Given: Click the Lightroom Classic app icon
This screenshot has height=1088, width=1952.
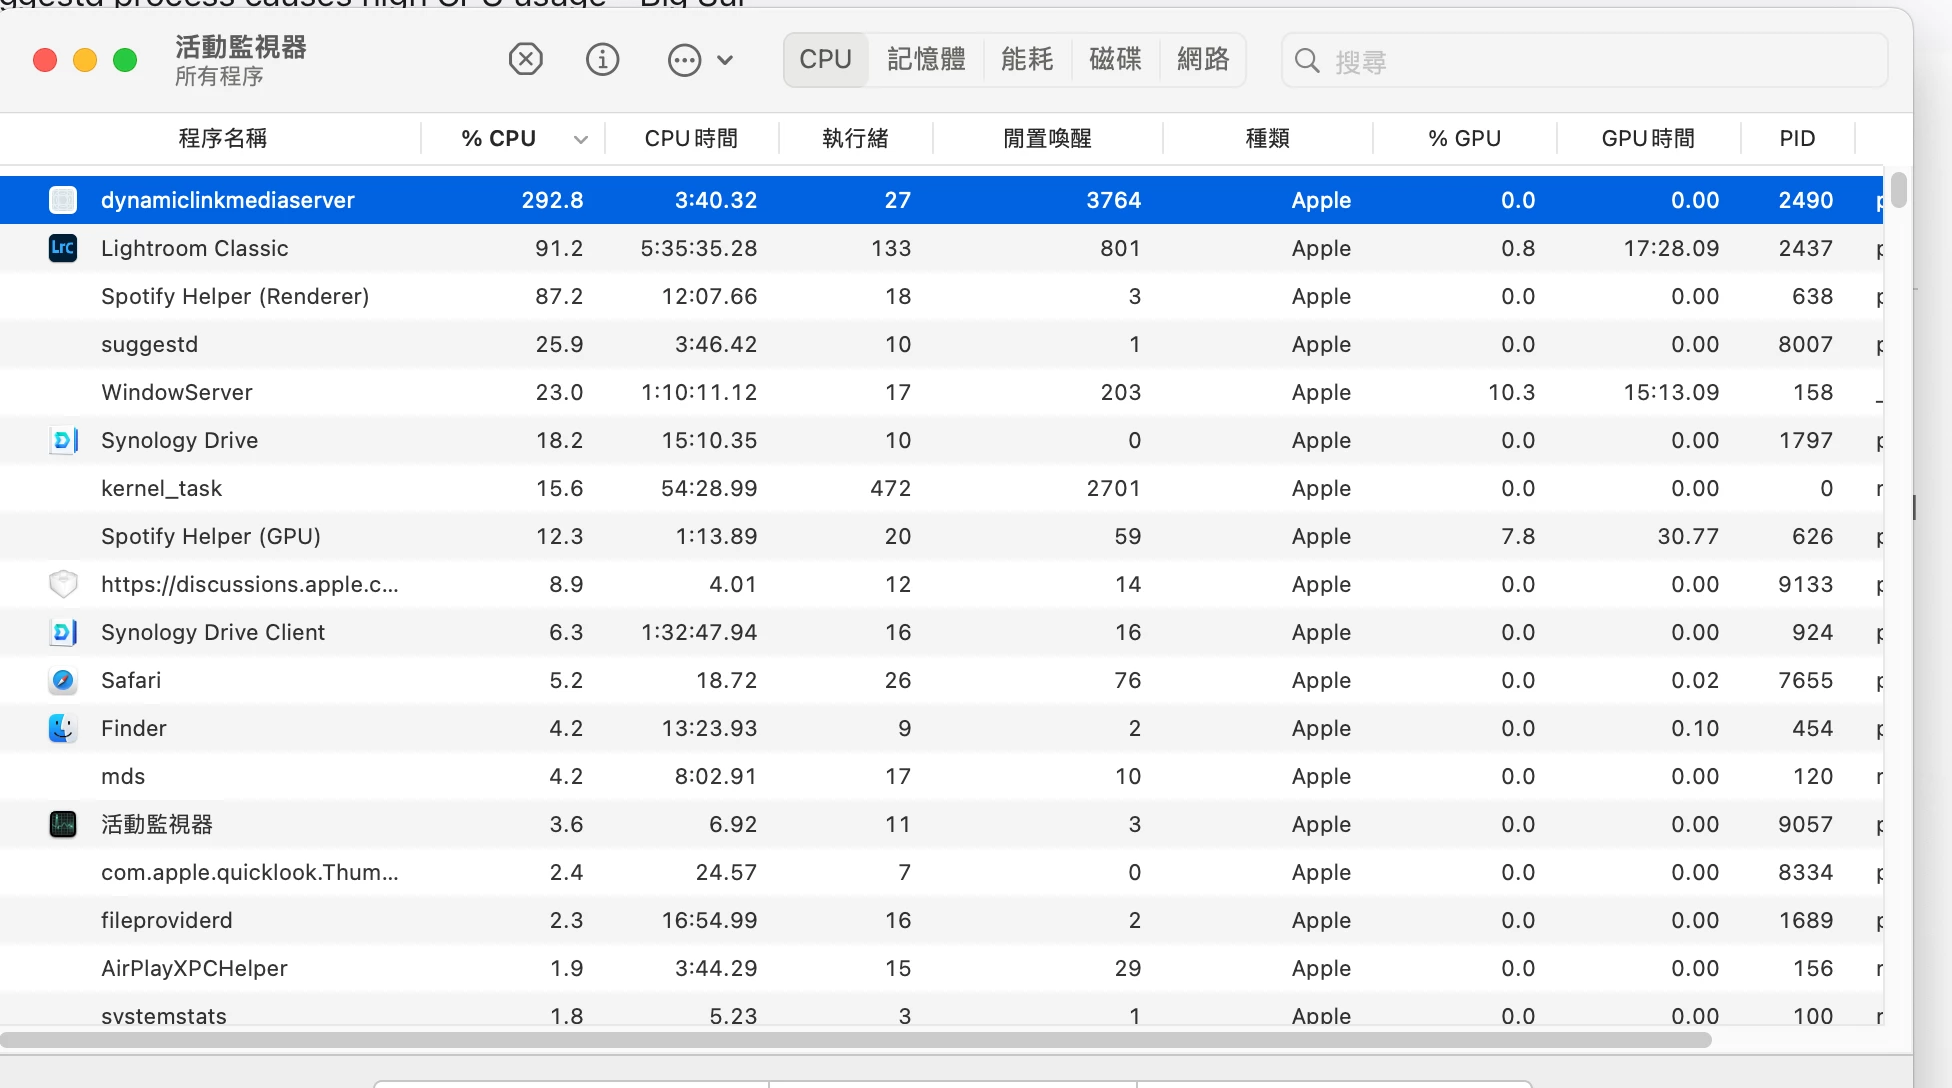Looking at the screenshot, I should (x=63, y=248).
